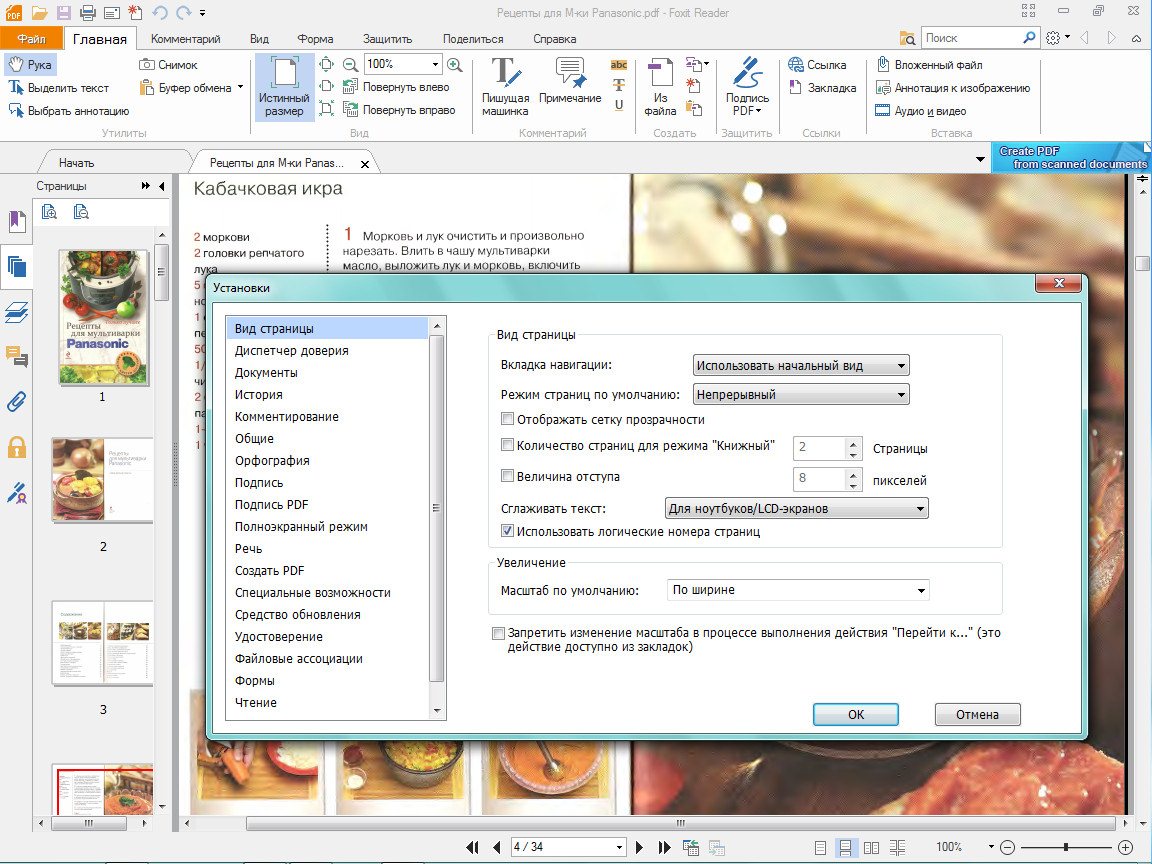This screenshot has width=1152, height=864.
Task: Open the Защитить ribbon tab
Action: [x=388, y=39]
